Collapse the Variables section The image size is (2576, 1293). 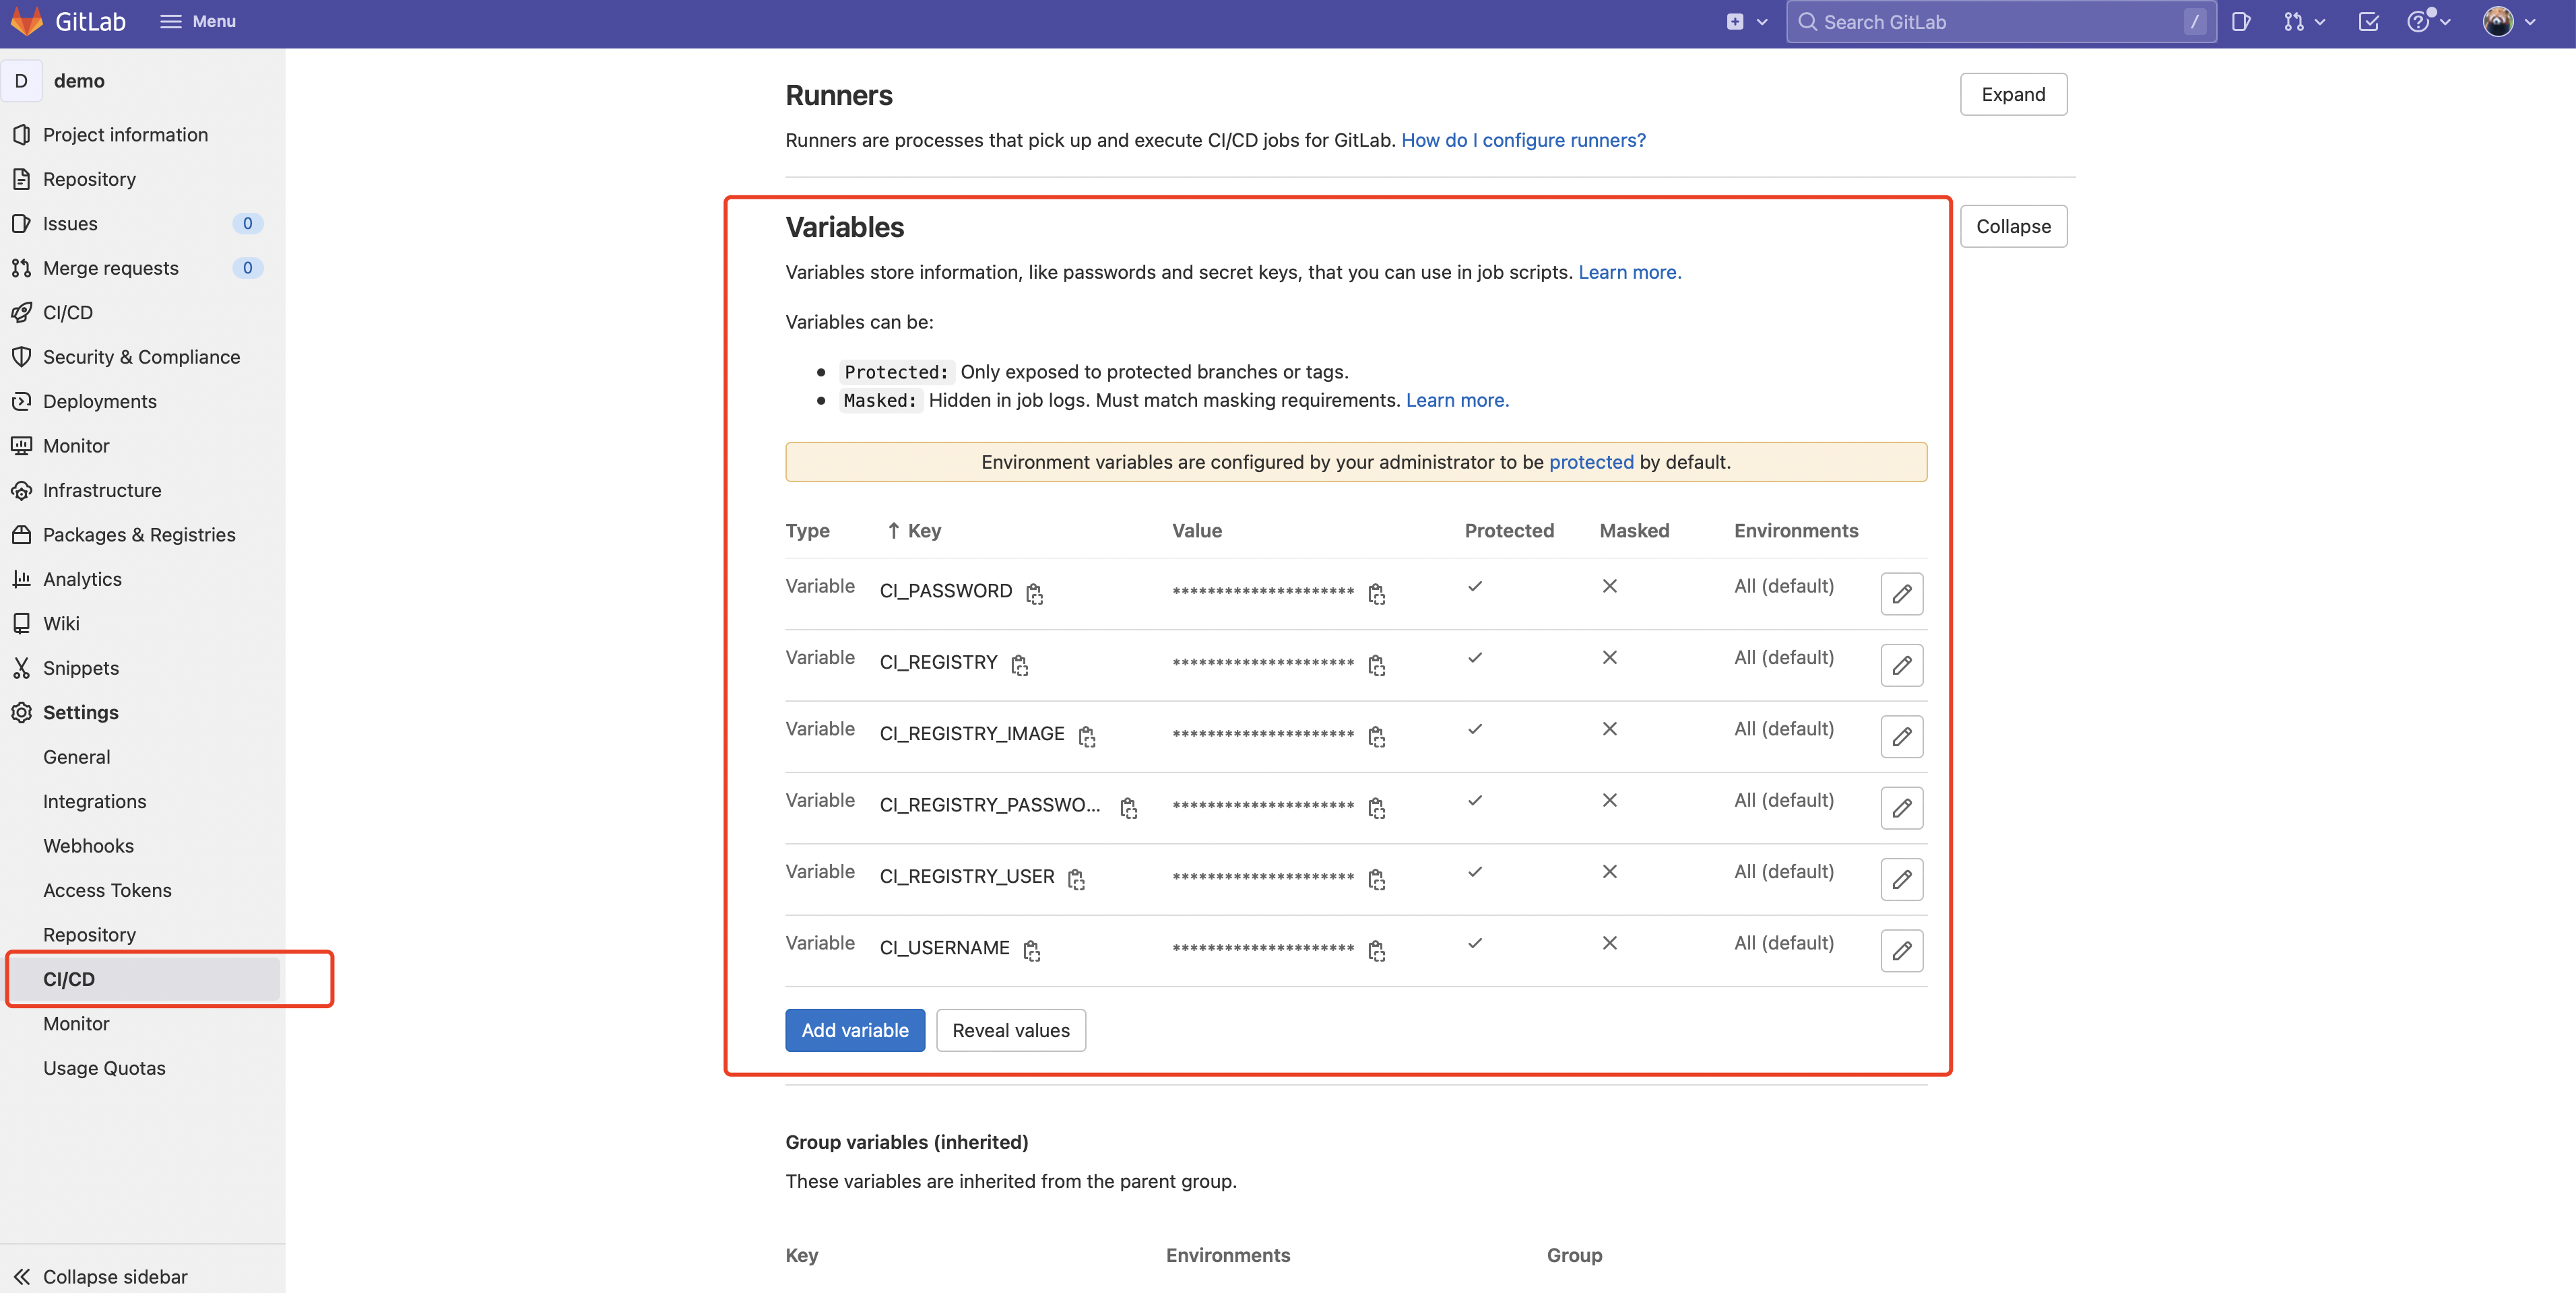point(2012,226)
